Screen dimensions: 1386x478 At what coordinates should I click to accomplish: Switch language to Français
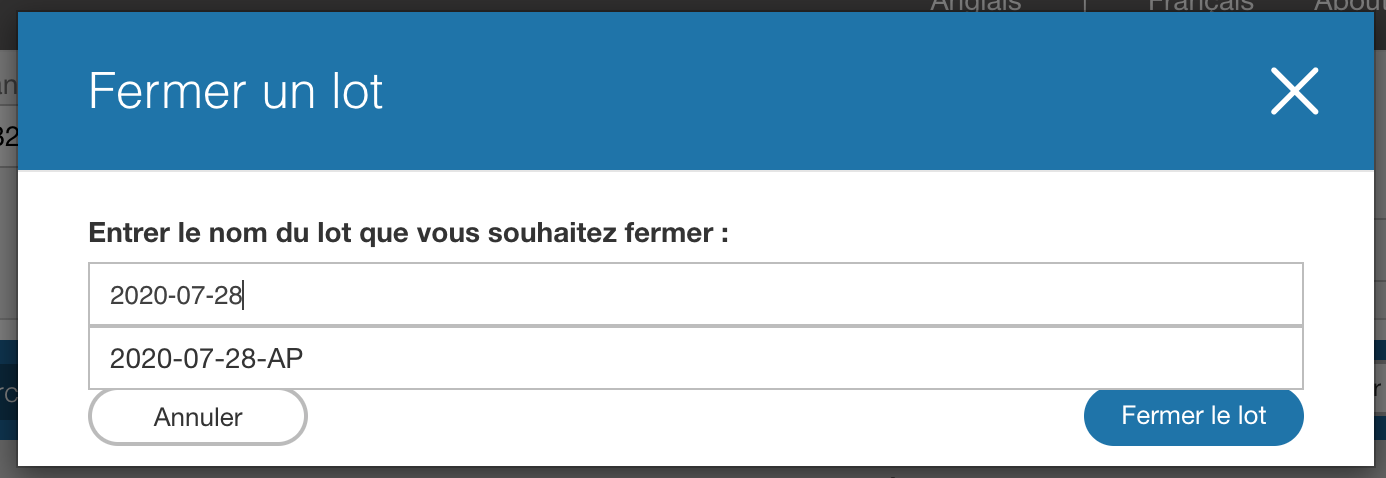[x=1200, y=6]
